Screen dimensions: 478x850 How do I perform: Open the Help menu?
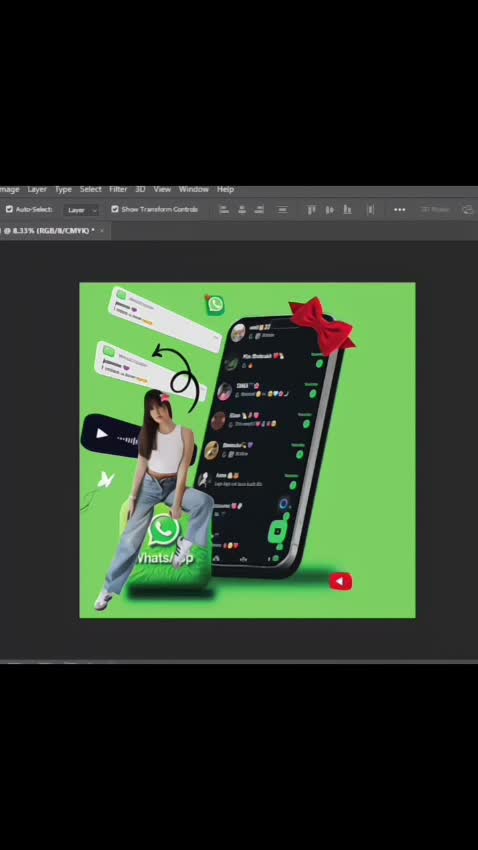point(225,189)
